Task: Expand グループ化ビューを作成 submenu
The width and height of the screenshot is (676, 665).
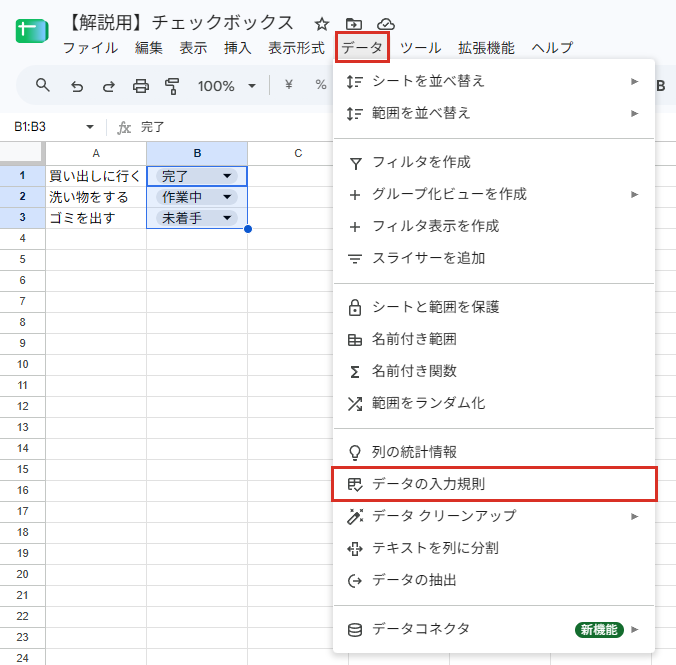Action: pos(494,194)
